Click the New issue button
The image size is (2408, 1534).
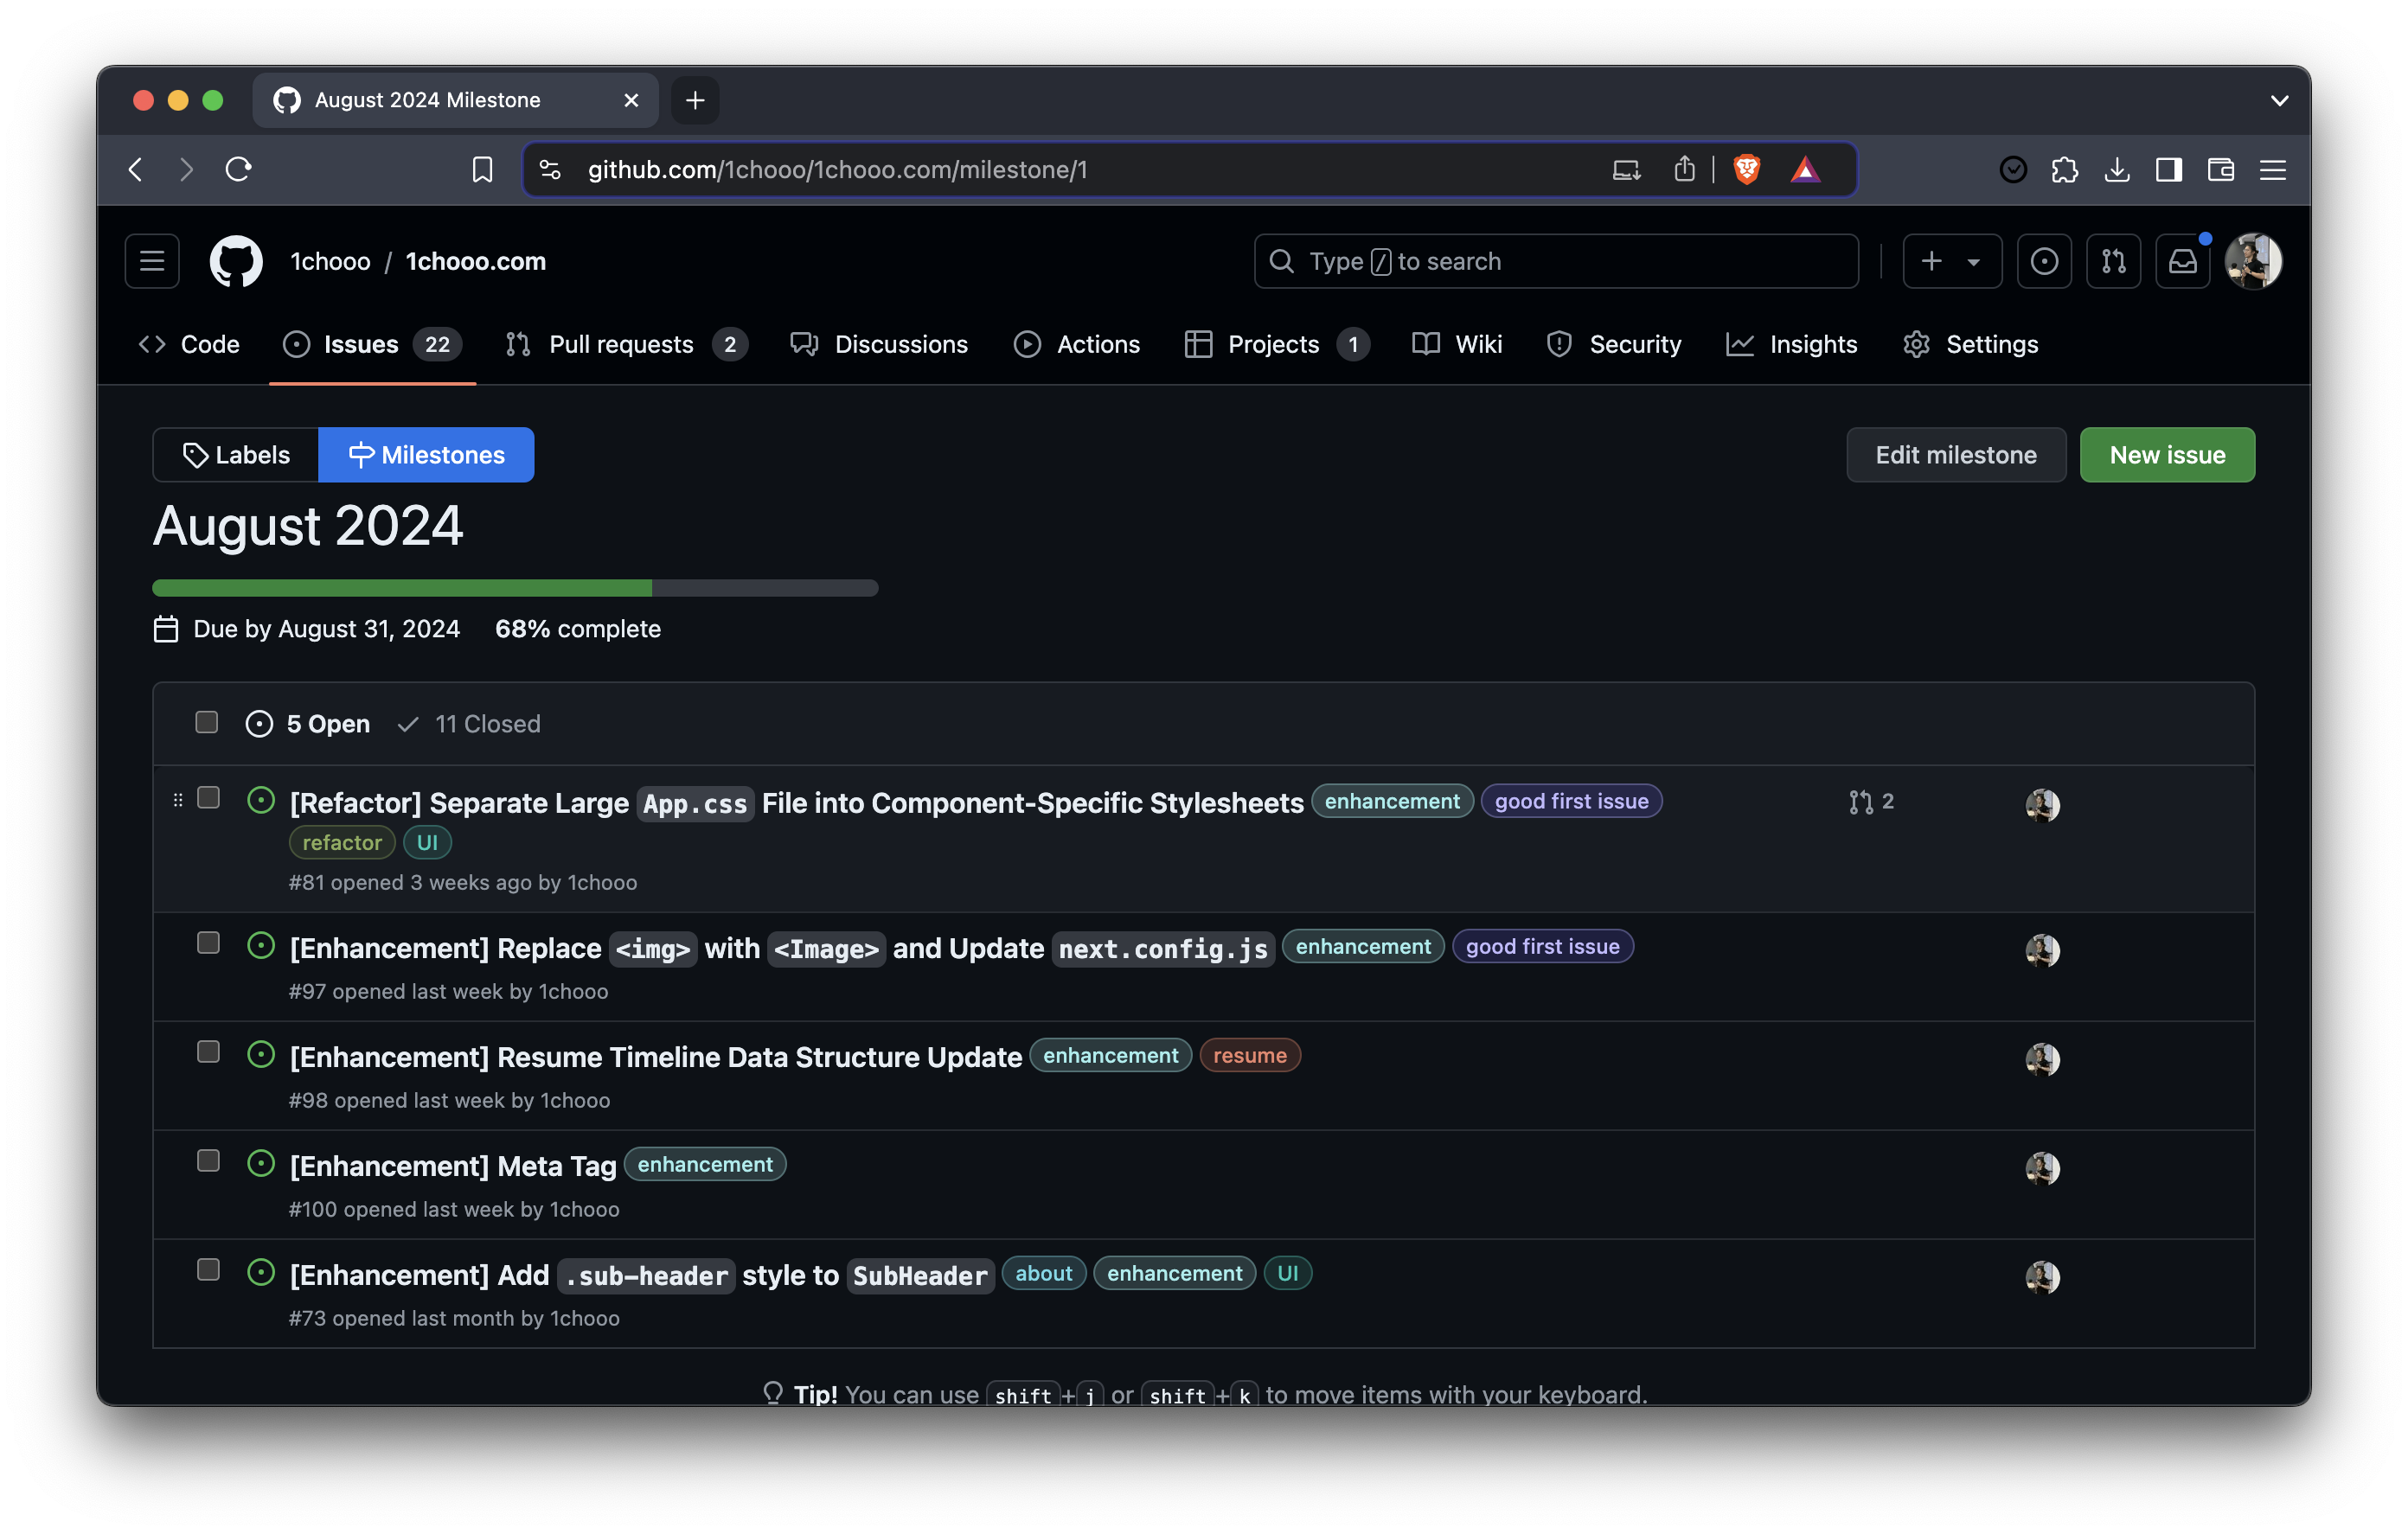click(x=2167, y=455)
